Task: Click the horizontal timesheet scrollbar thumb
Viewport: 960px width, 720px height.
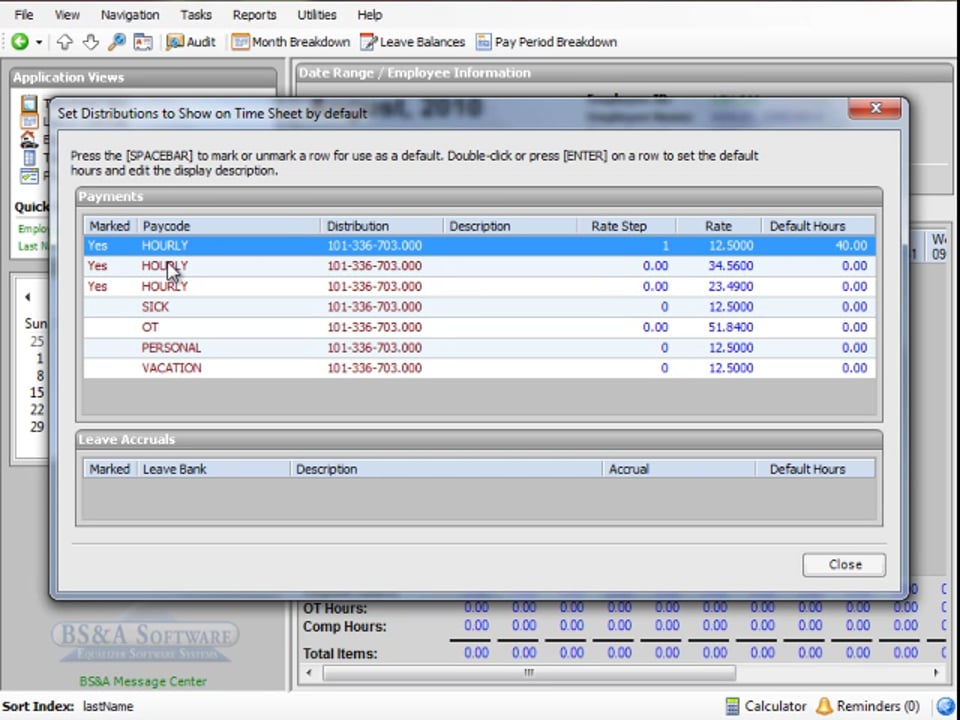Action: pyautogui.click(x=529, y=673)
